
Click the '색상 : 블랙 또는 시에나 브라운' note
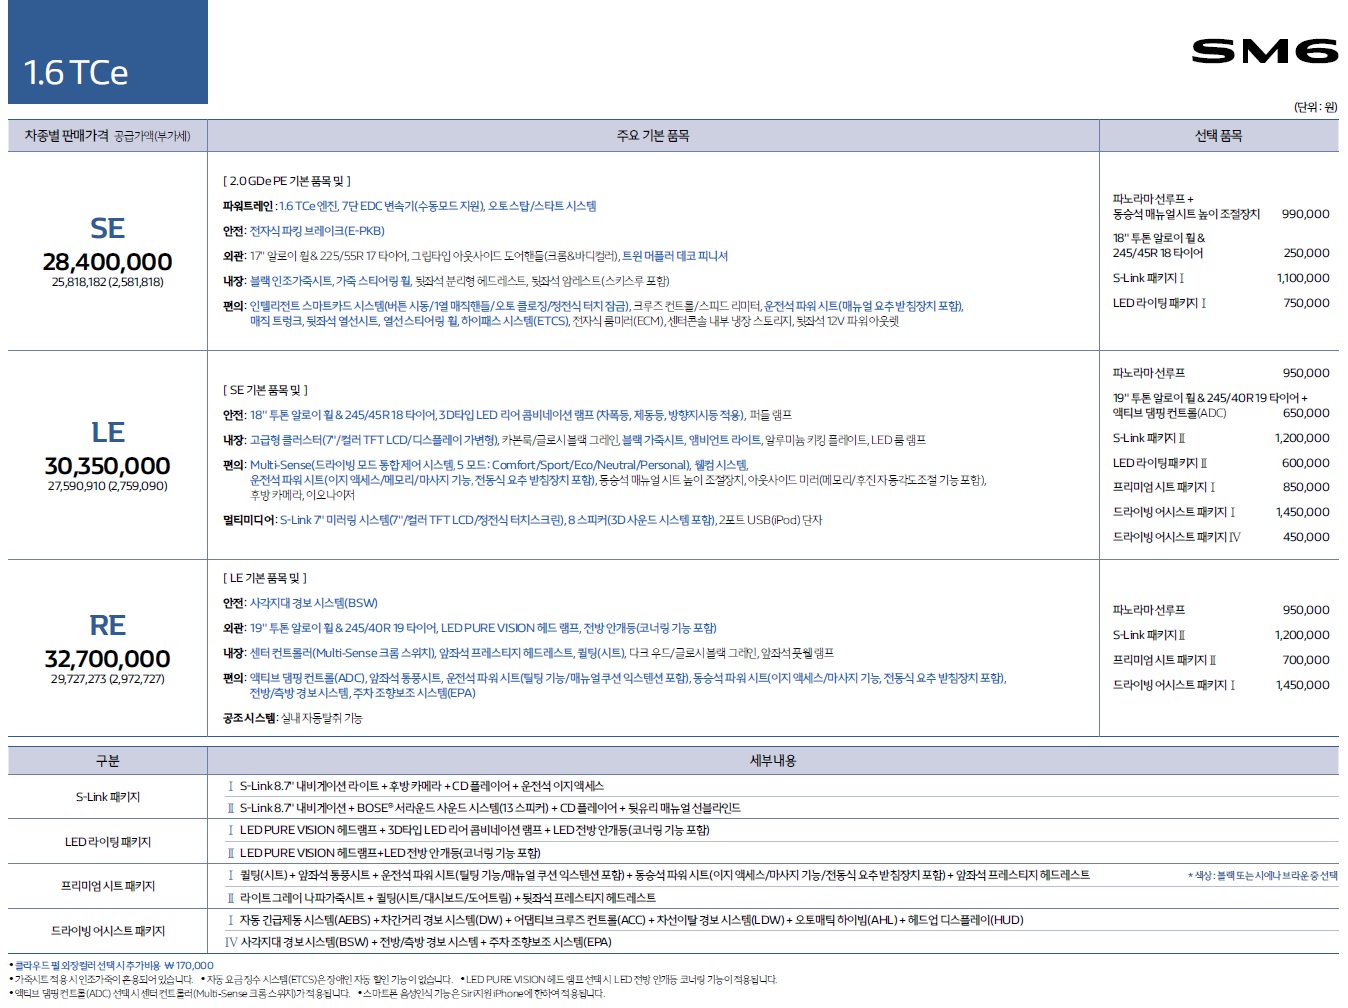(x=1262, y=876)
